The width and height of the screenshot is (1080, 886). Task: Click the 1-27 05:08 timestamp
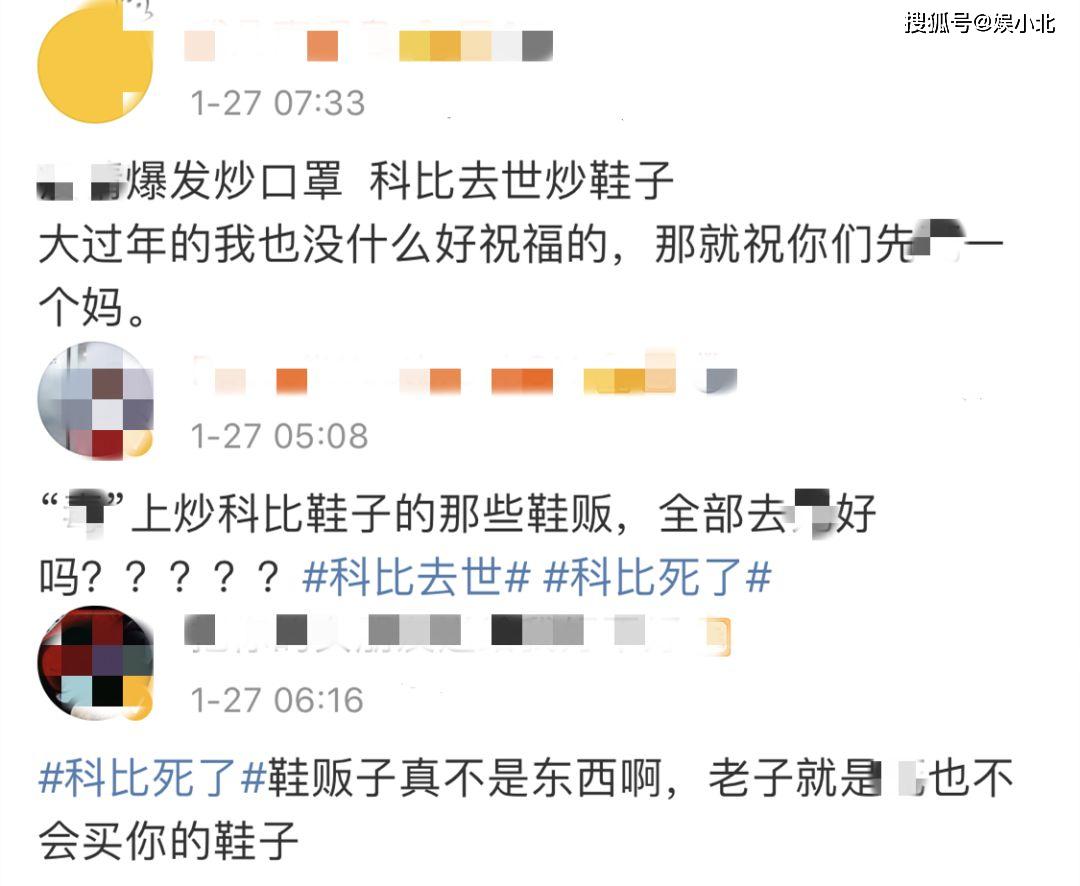point(279,437)
